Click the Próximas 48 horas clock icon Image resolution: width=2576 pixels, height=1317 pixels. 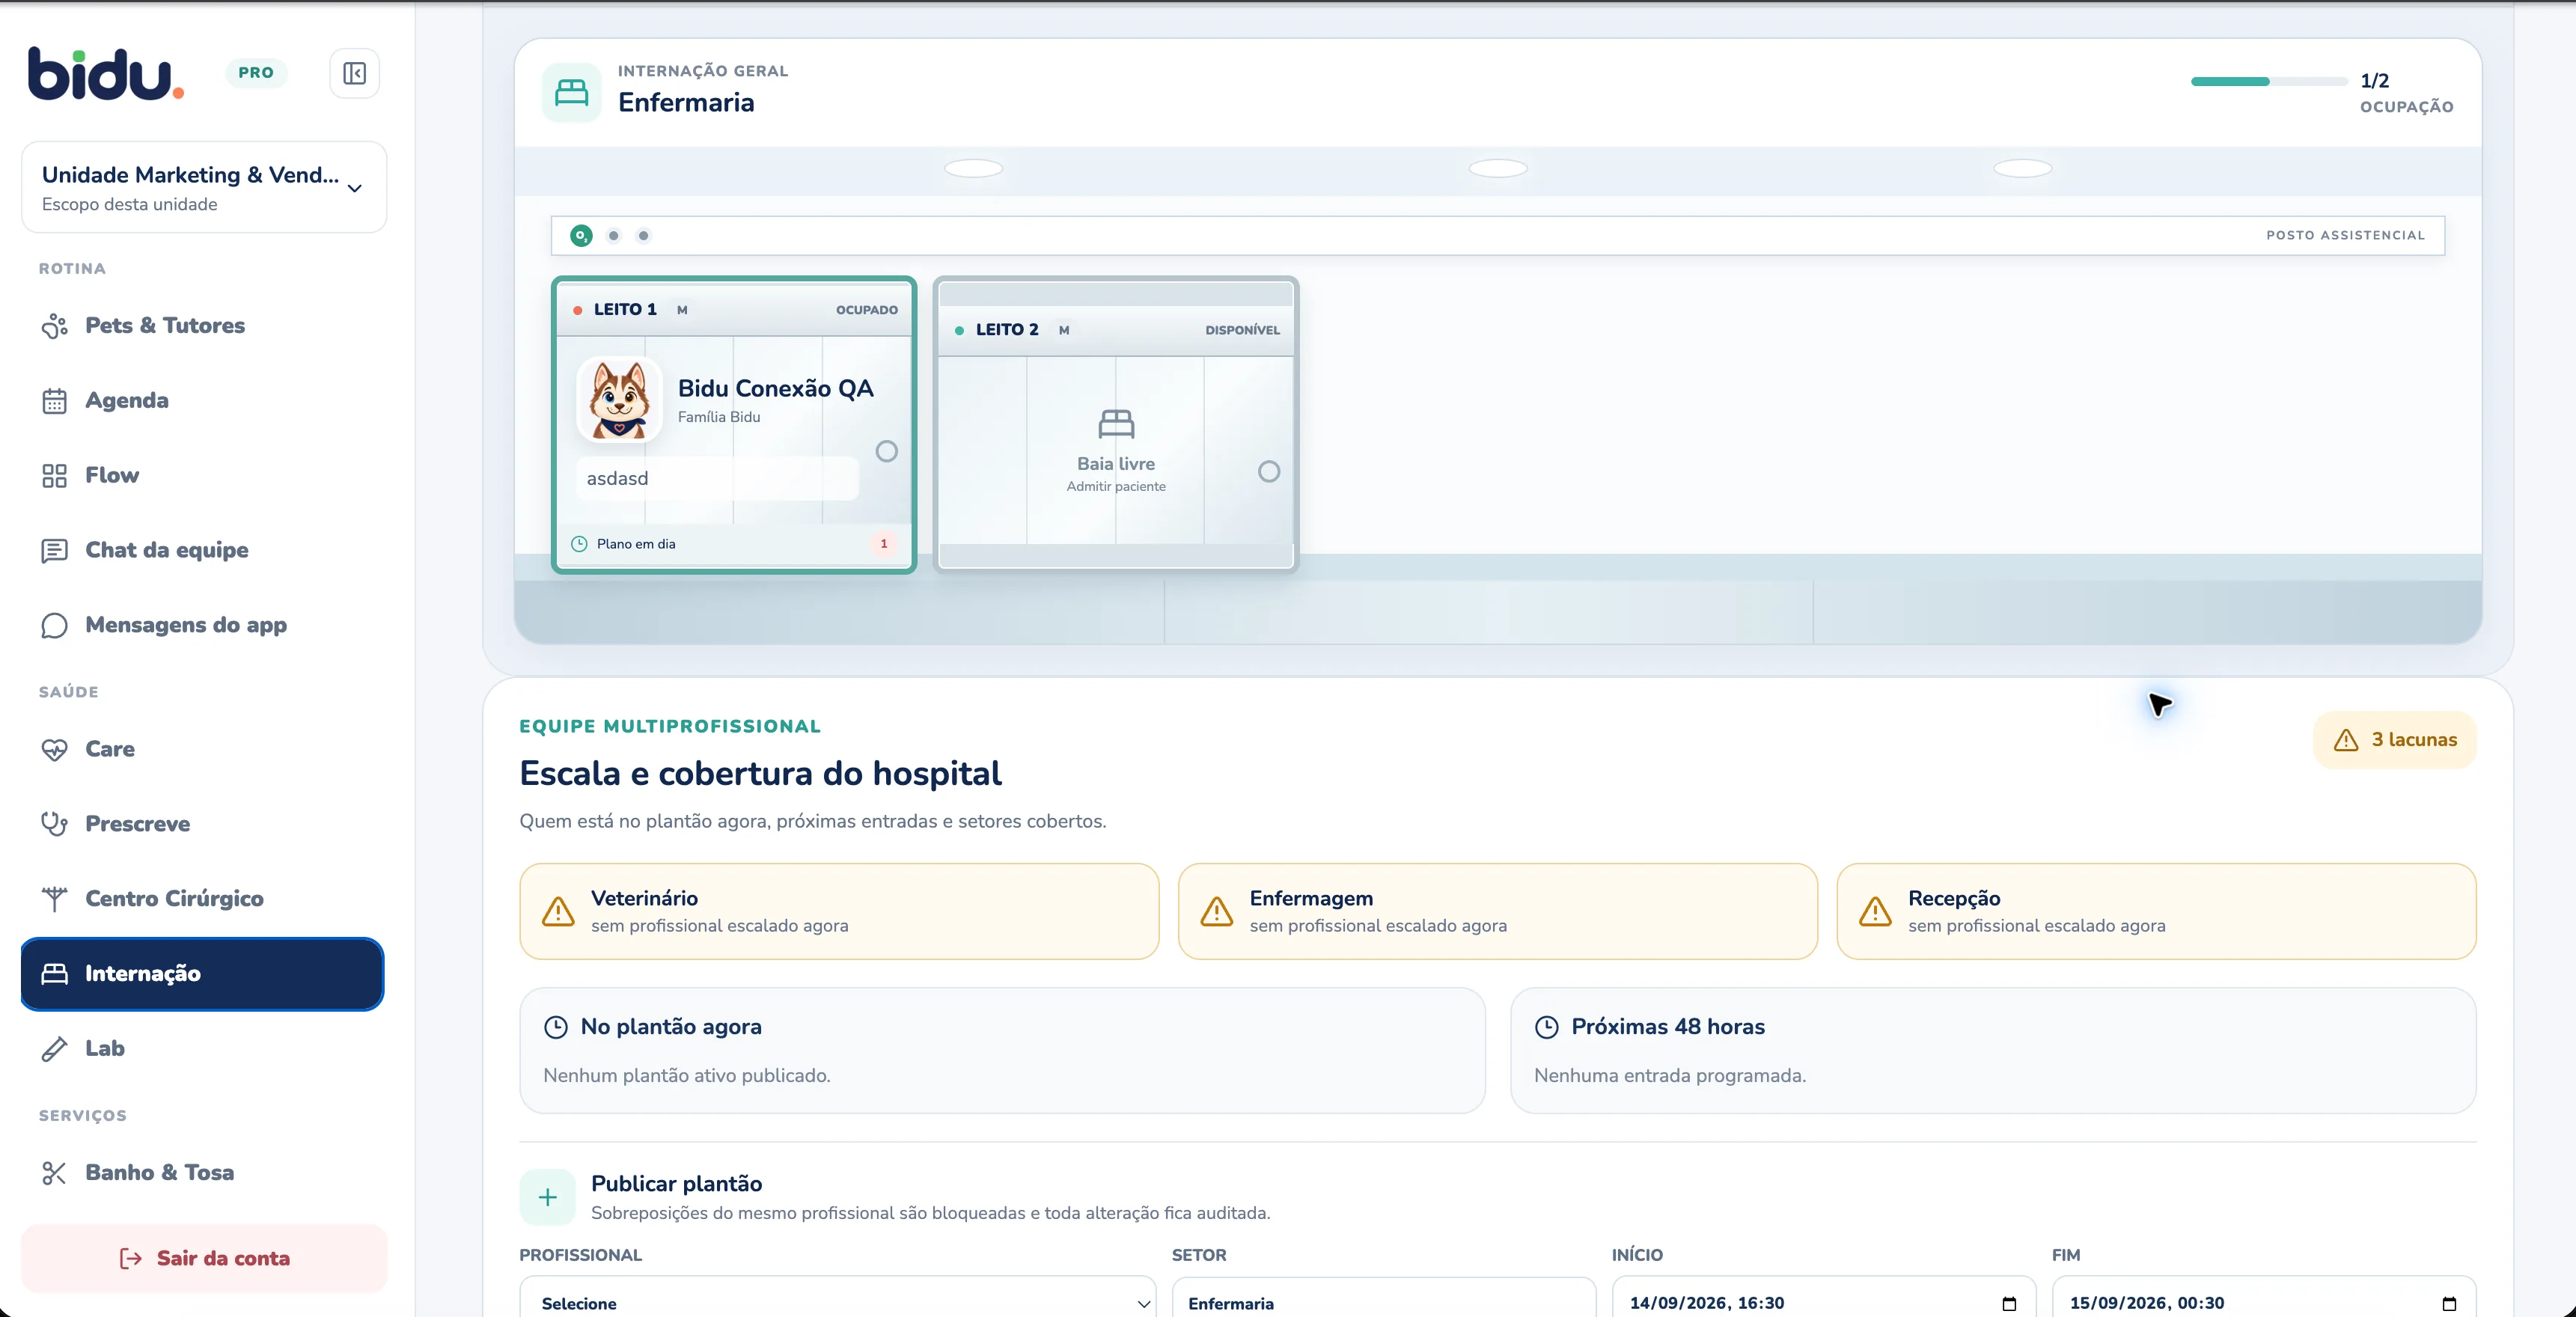[x=1547, y=1027]
